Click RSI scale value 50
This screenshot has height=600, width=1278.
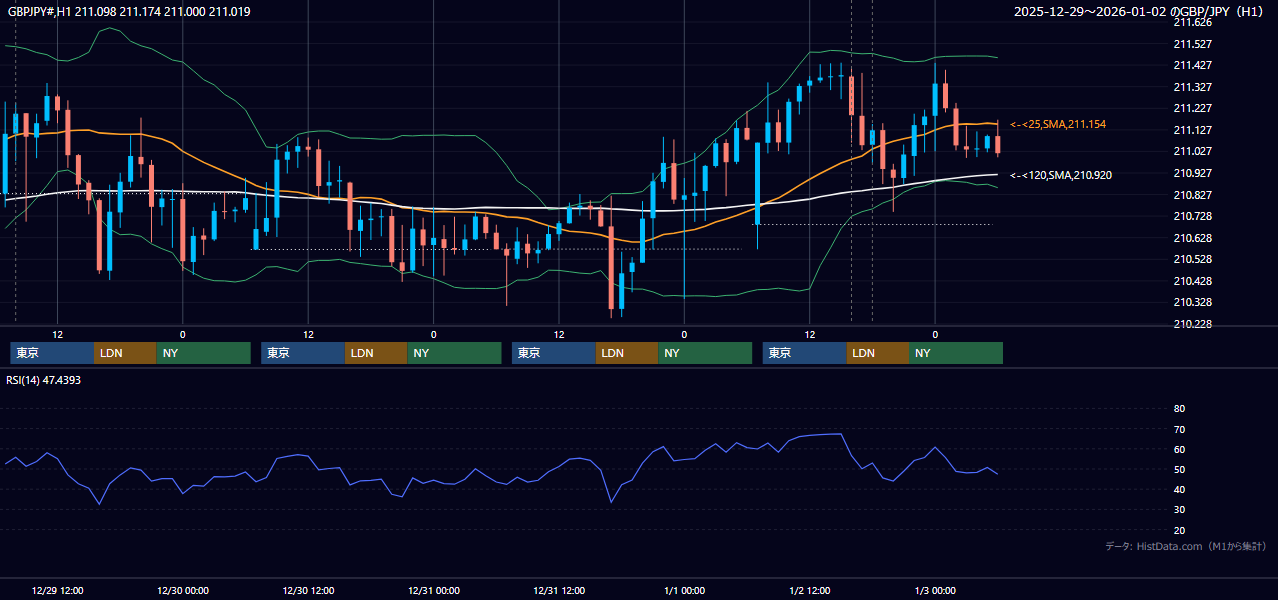1179,469
